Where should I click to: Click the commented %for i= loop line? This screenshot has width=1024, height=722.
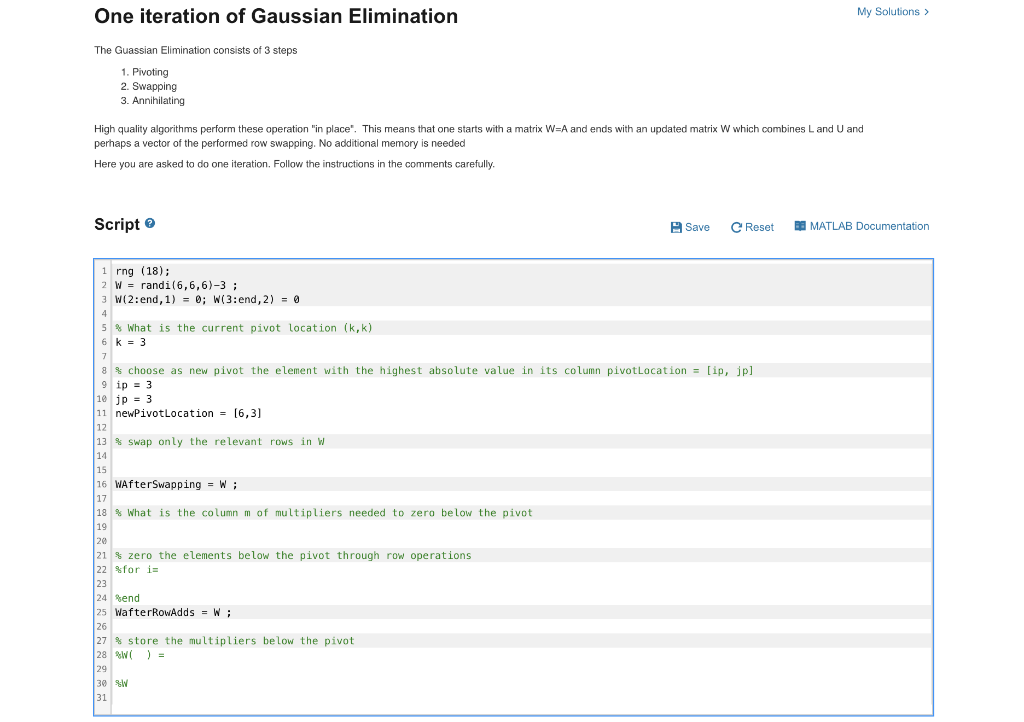coord(138,569)
